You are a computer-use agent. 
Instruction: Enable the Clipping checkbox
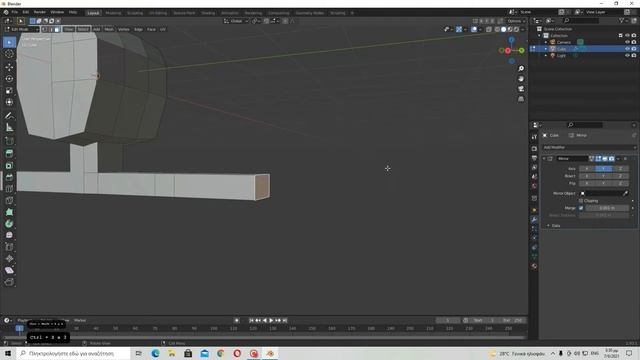[581, 201]
